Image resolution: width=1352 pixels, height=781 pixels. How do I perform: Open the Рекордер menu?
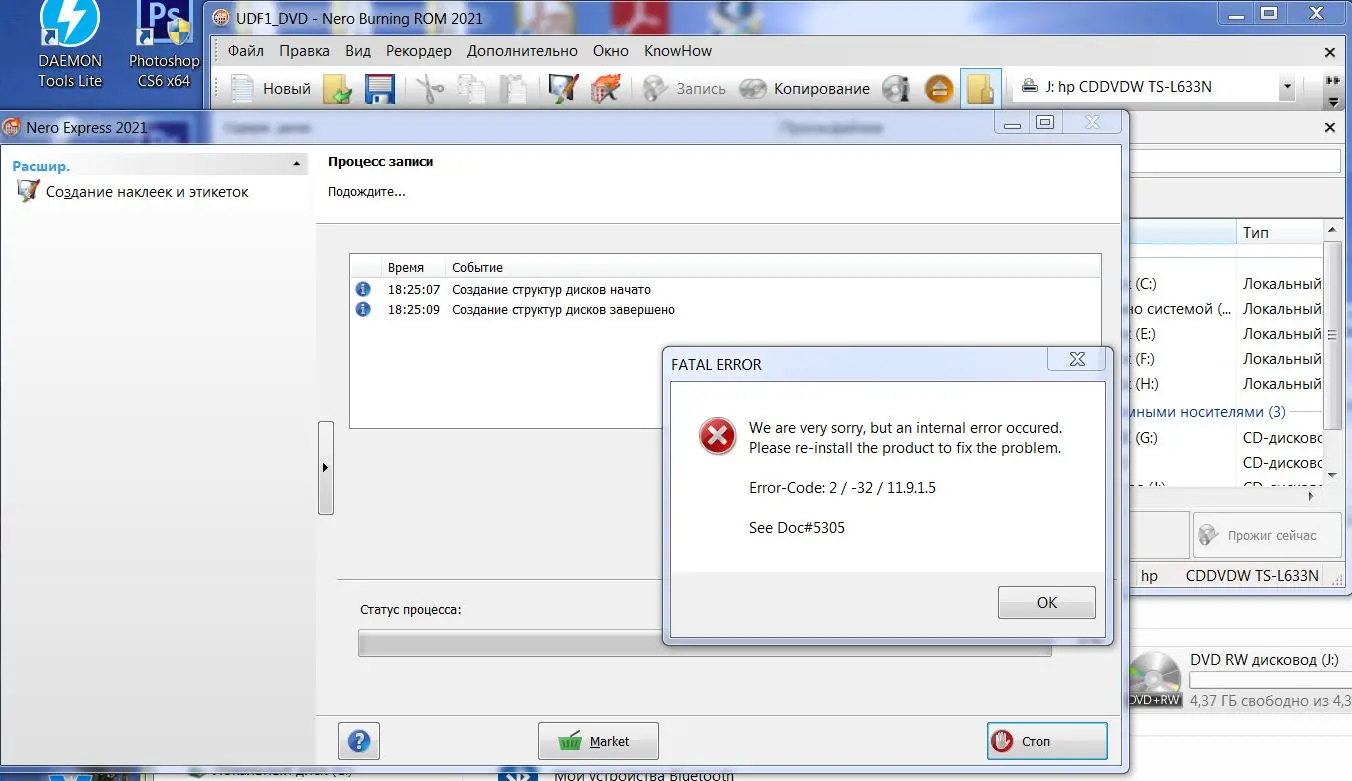pyautogui.click(x=419, y=51)
